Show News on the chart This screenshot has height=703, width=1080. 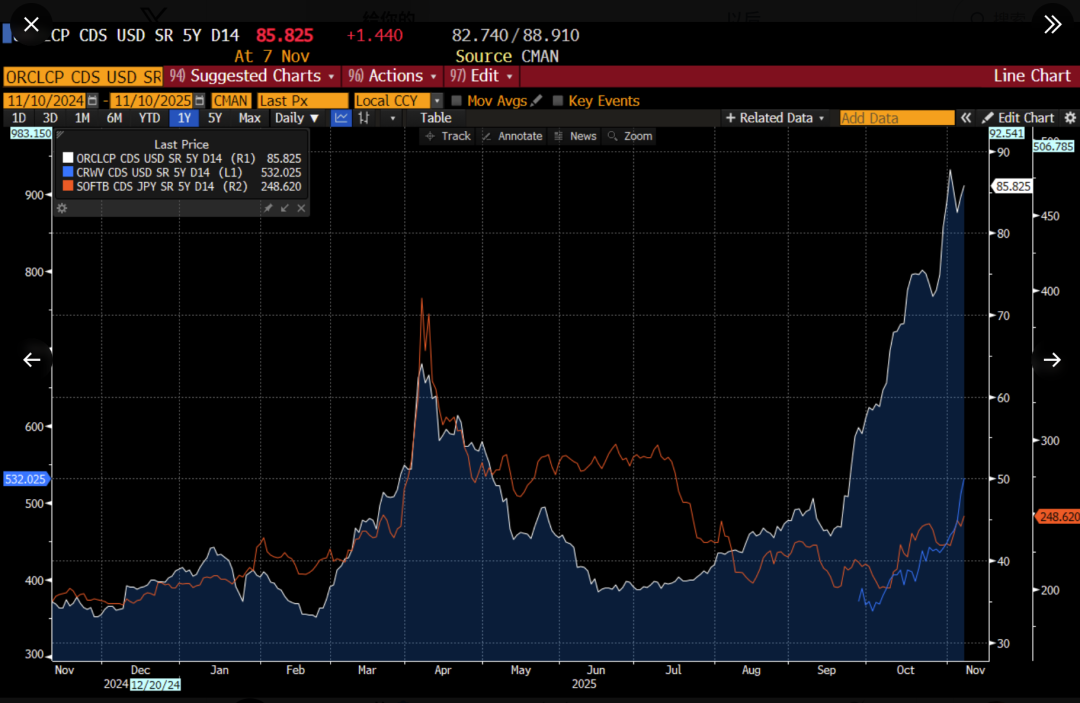(575, 136)
